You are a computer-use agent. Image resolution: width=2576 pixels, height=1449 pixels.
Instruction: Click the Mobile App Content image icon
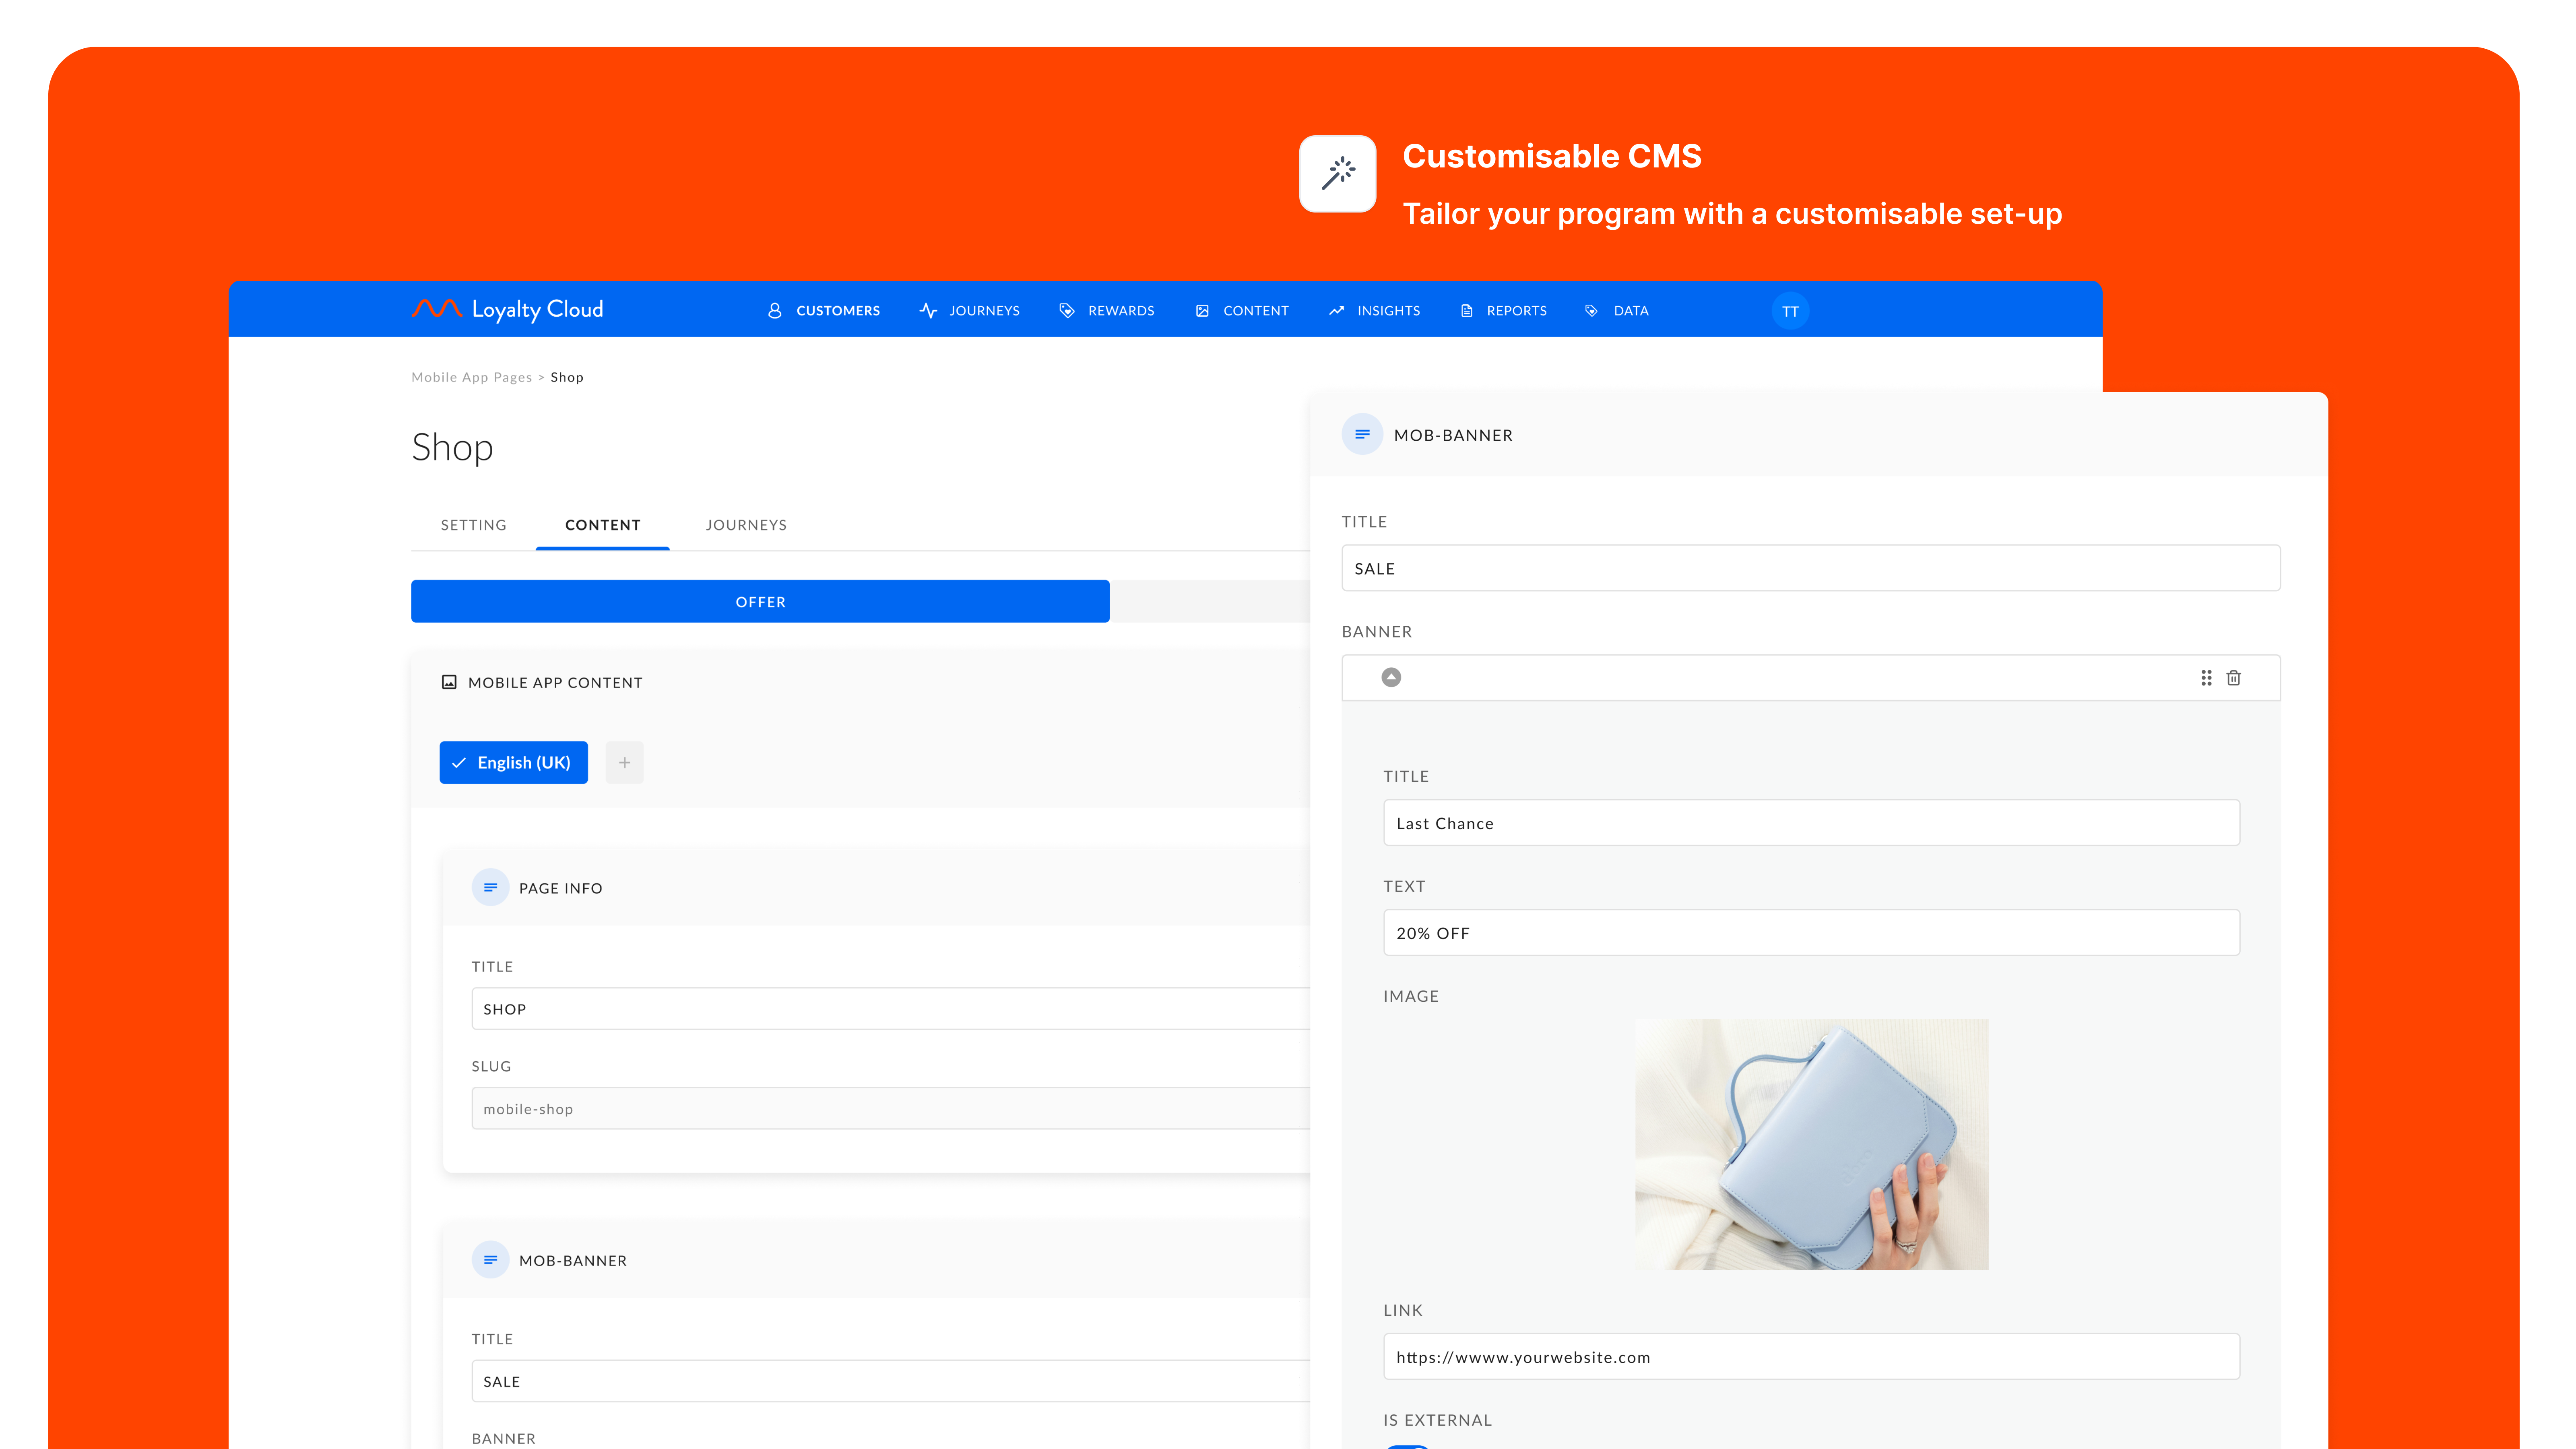pyautogui.click(x=449, y=682)
